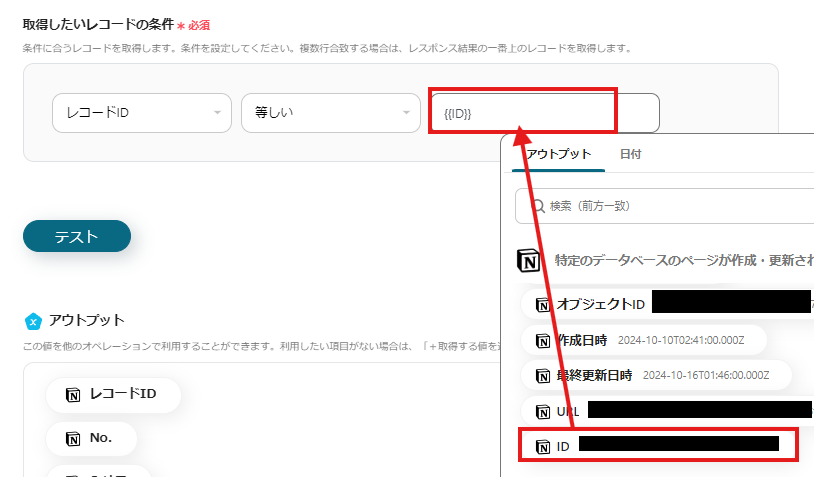Click the large Notion trigger icon

[x=529, y=261]
